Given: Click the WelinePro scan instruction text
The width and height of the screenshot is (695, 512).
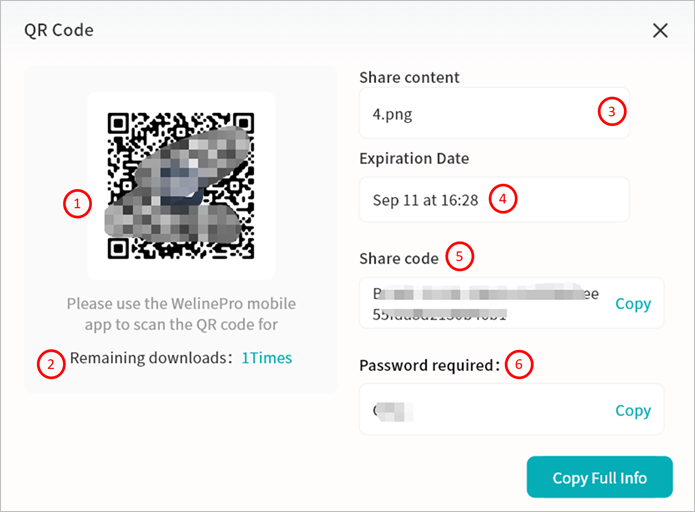Looking at the screenshot, I should point(181,313).
